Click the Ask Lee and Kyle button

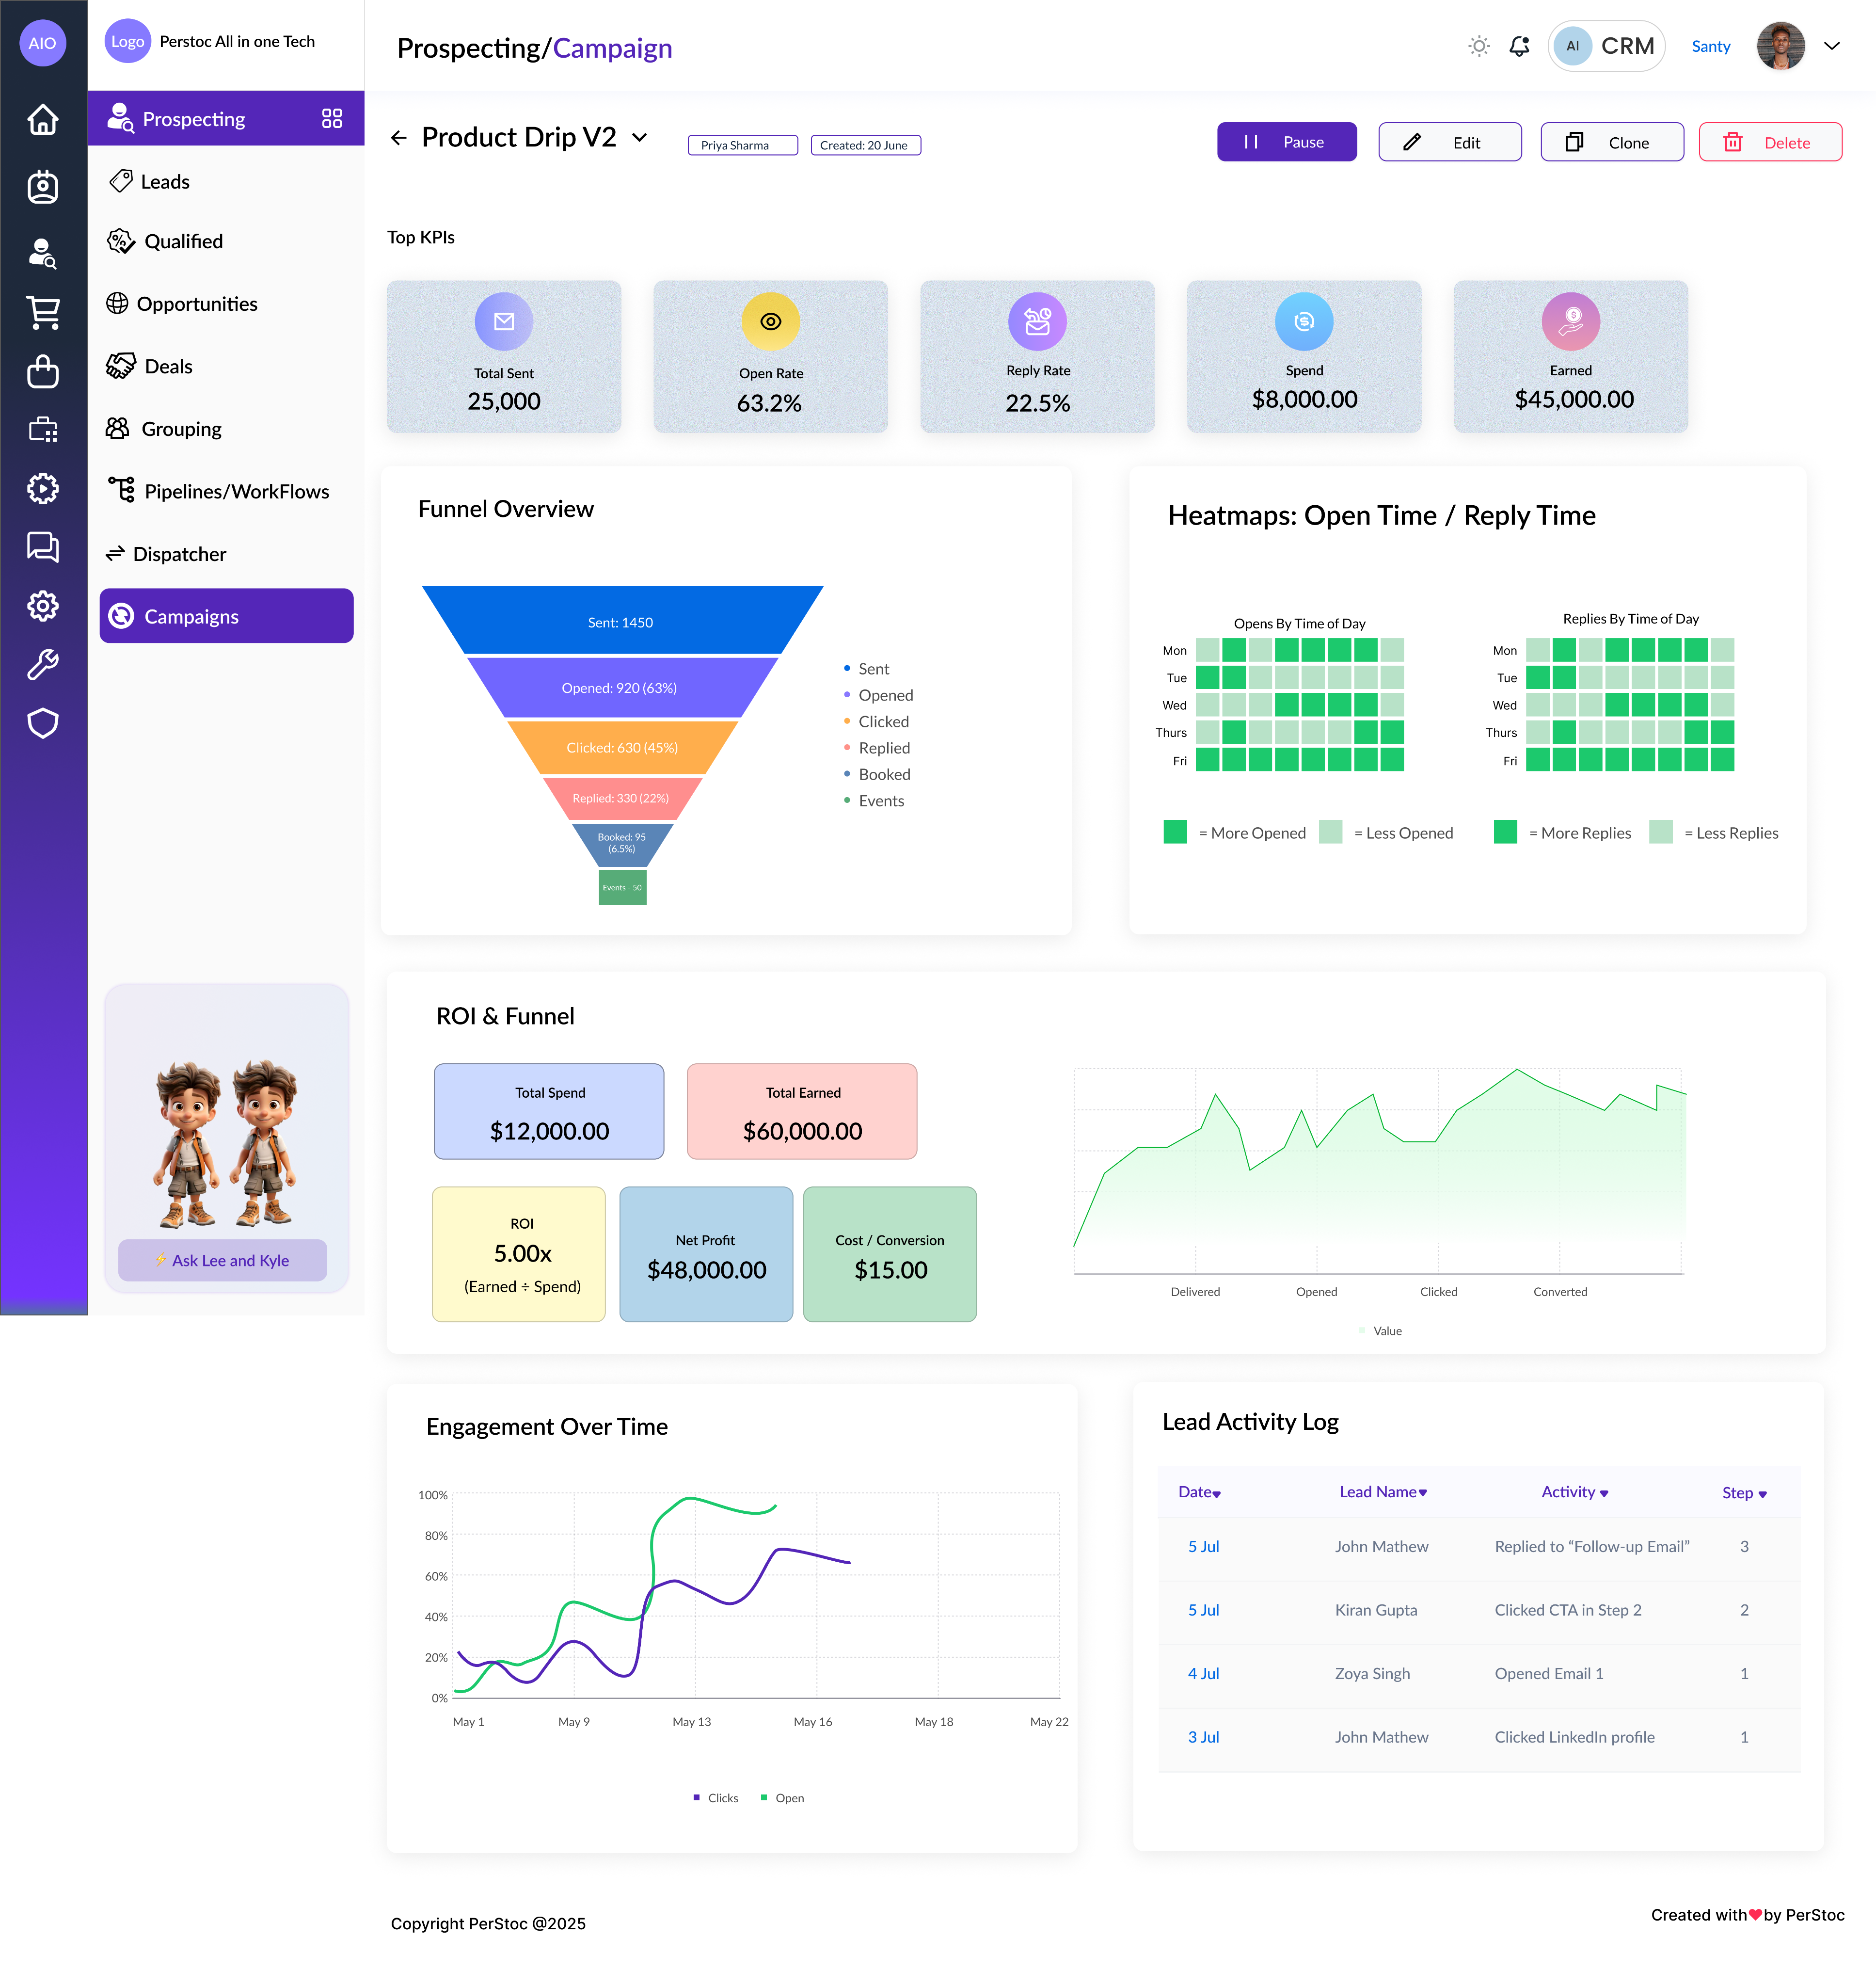(222, 1260)
